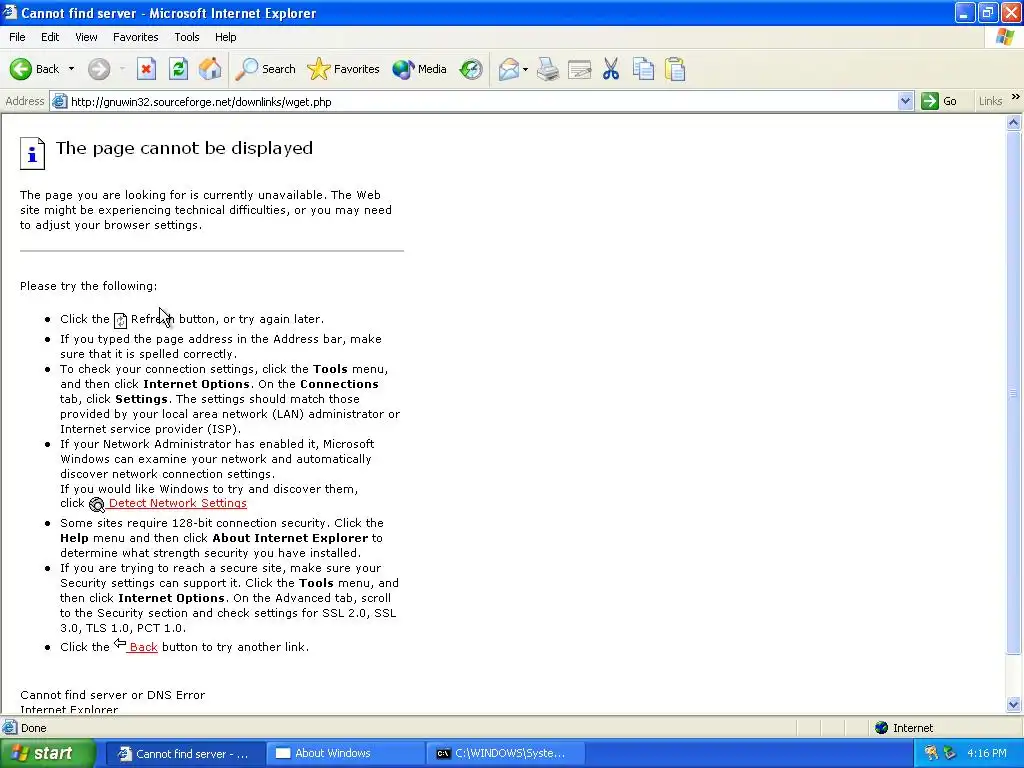Click the page icon in Address bar
1024x768 pixels.
(x=59, y=102)
